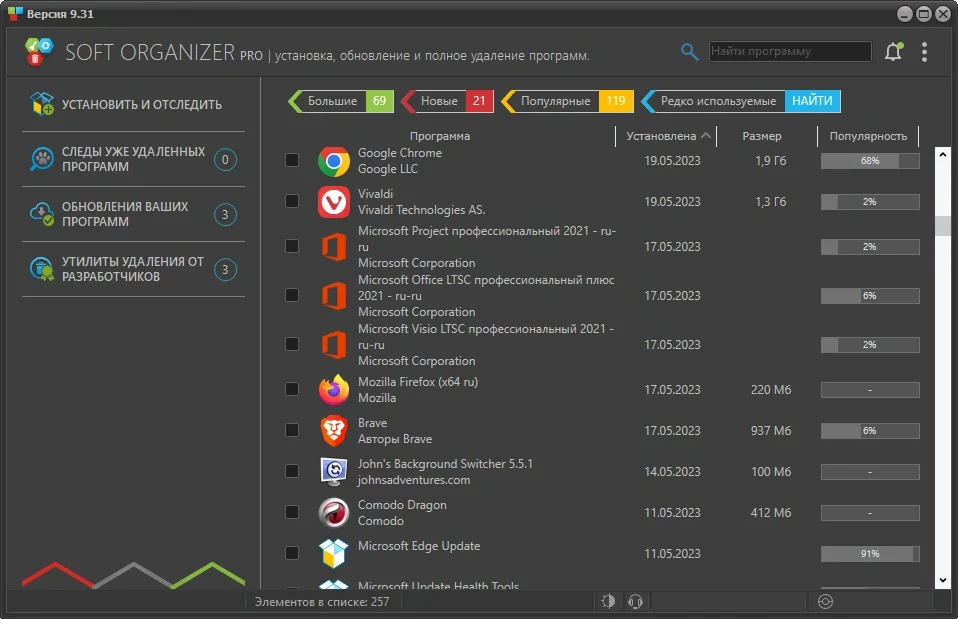Viewport: 958px width, 619px height.
Task: Sort by the Популярность column header
Action: (868, 136)
